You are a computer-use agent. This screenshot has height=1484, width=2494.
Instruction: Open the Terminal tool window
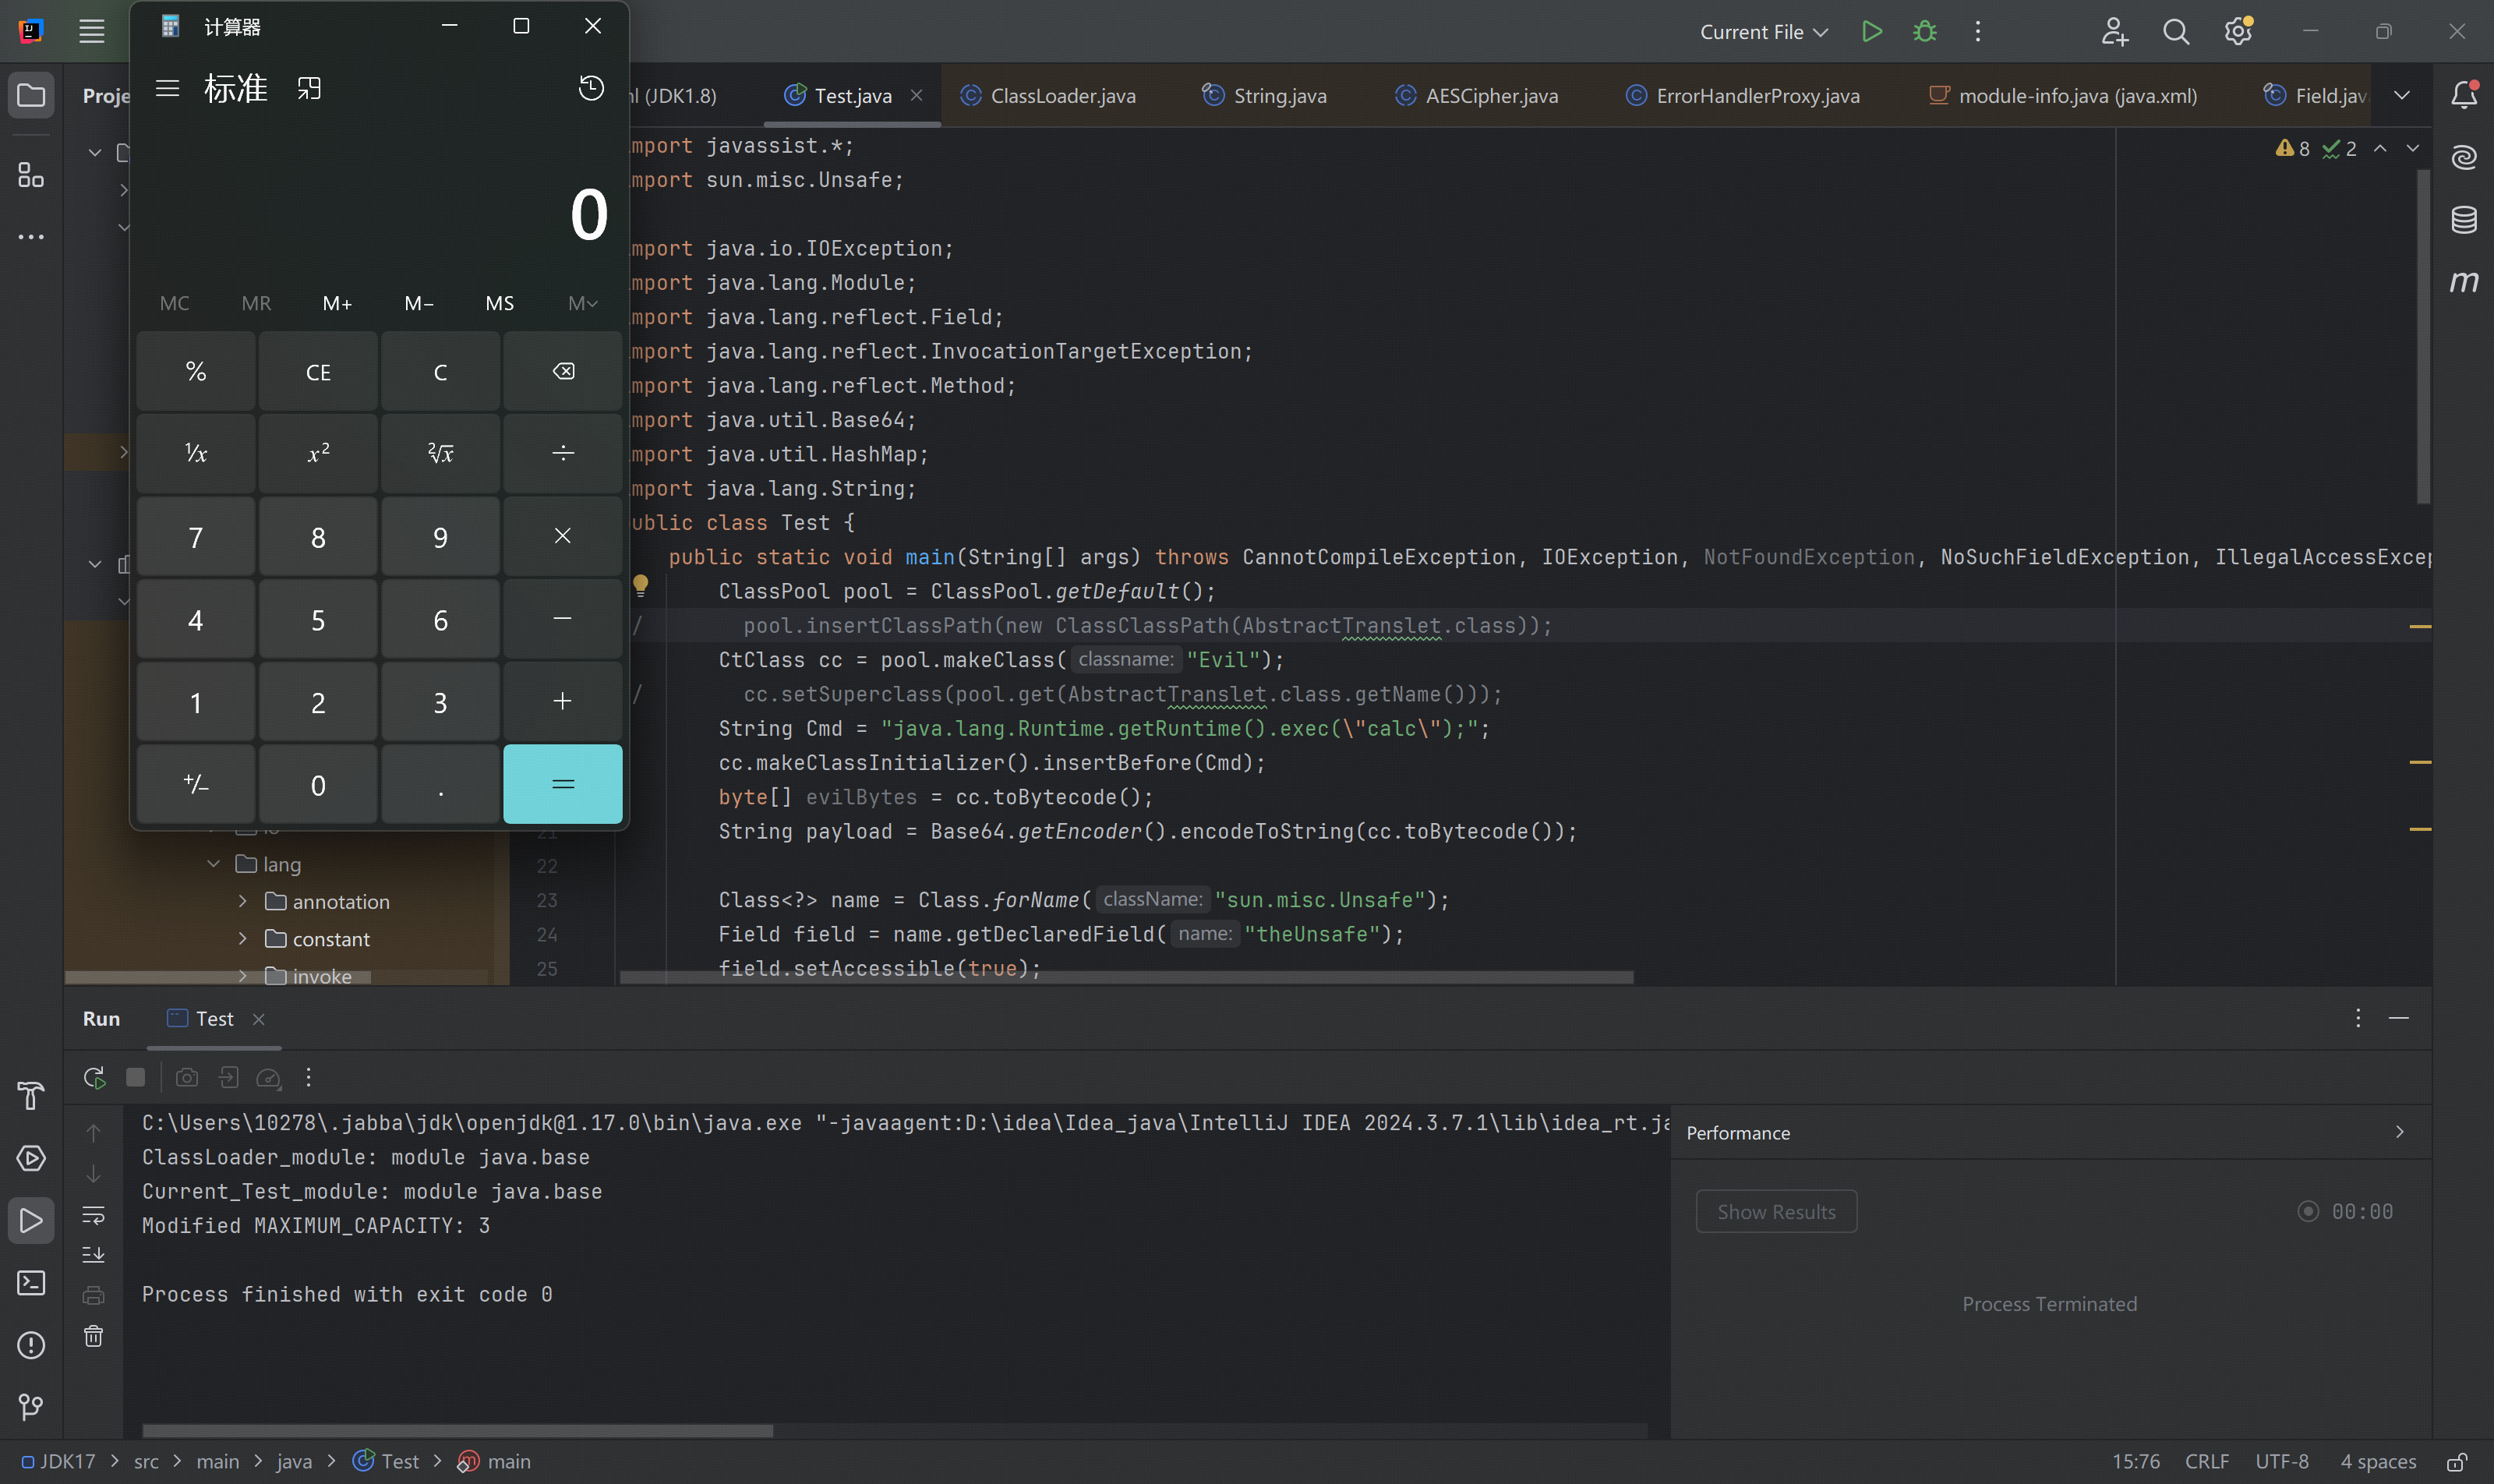pos(31,1283)
